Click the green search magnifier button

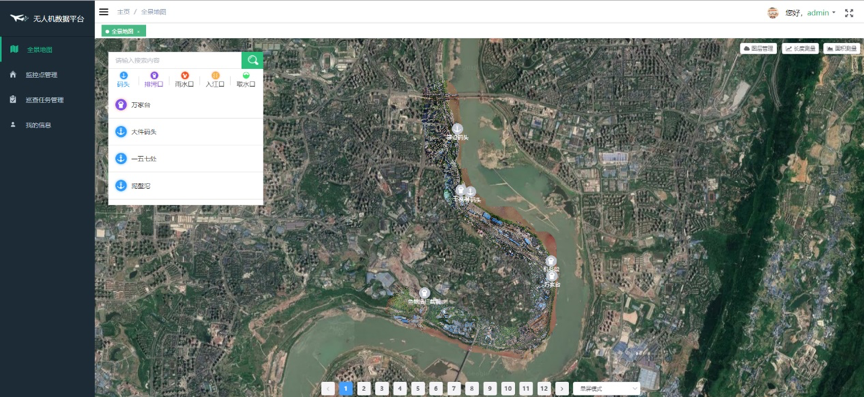252,61
